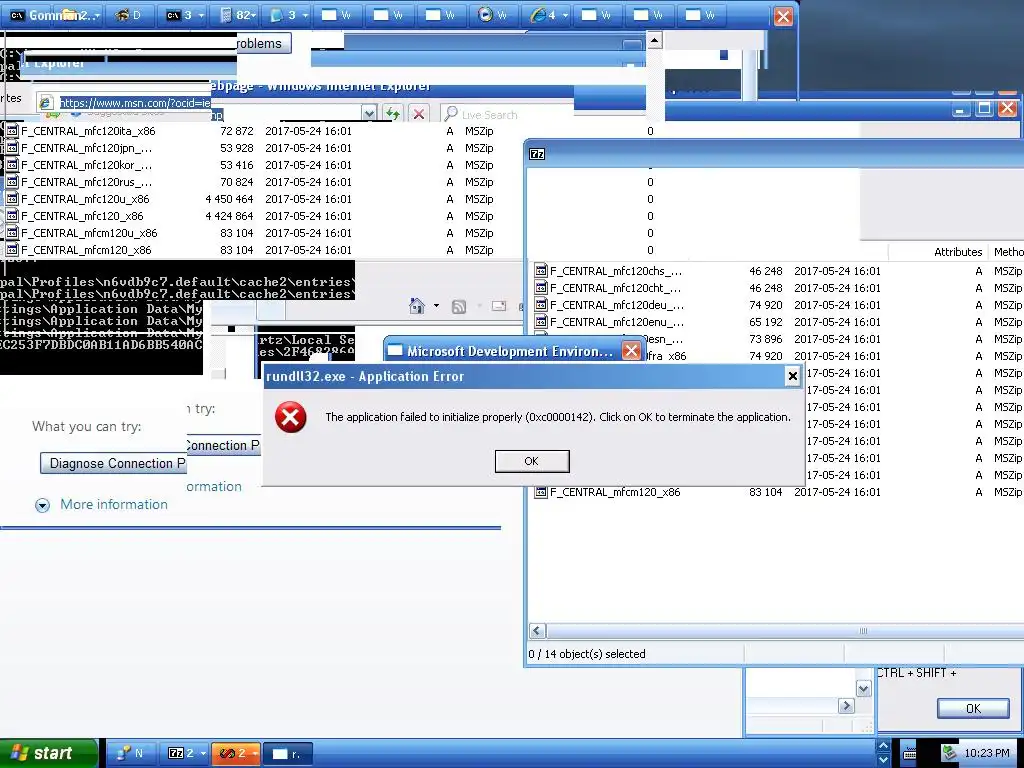Screen dimensions: 1024x768
Task: Click the Diagnose Connection Problems button
Action: click(113, 463)
